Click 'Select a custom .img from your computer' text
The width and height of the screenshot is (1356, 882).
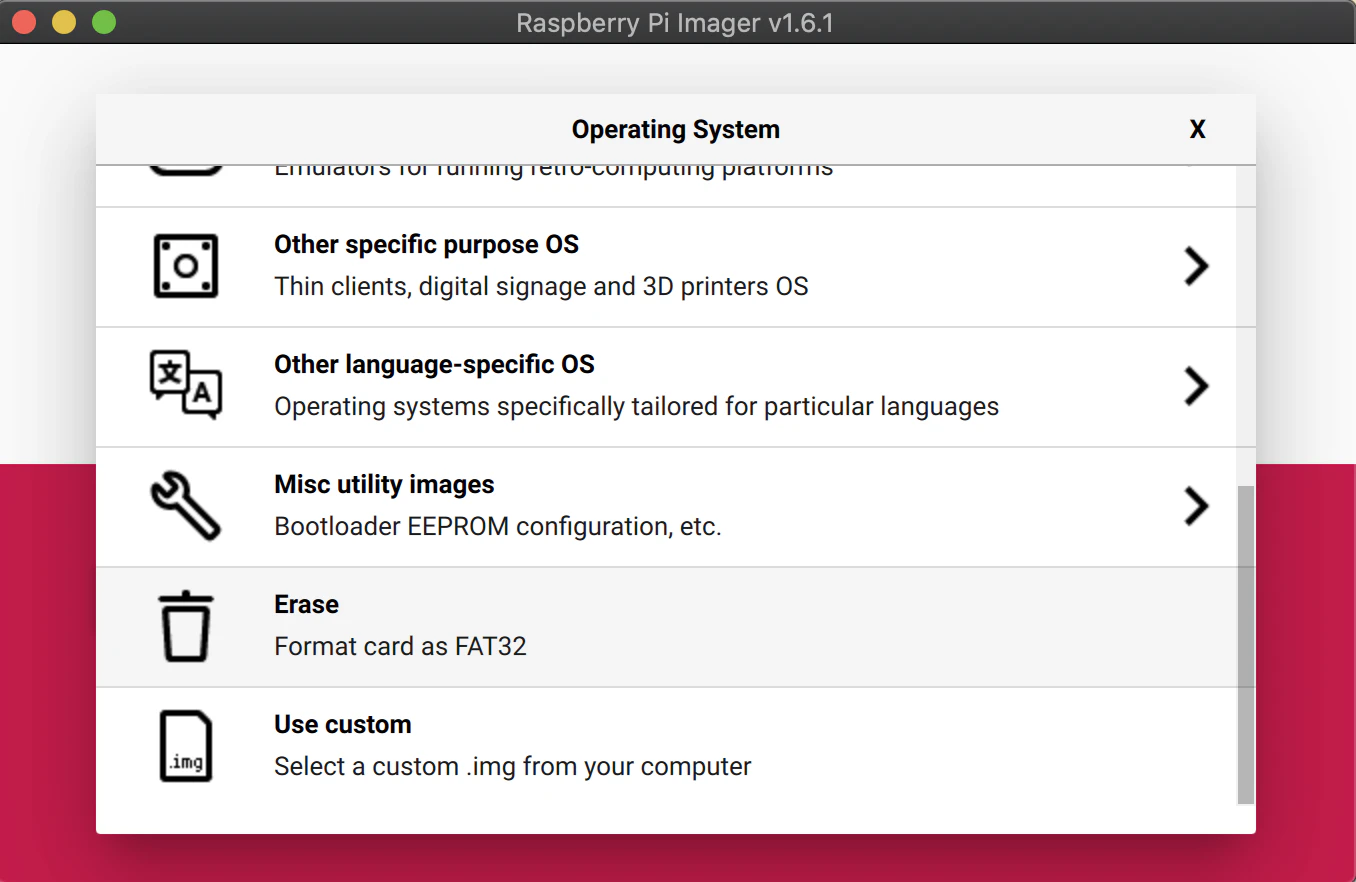click(513, 767)
